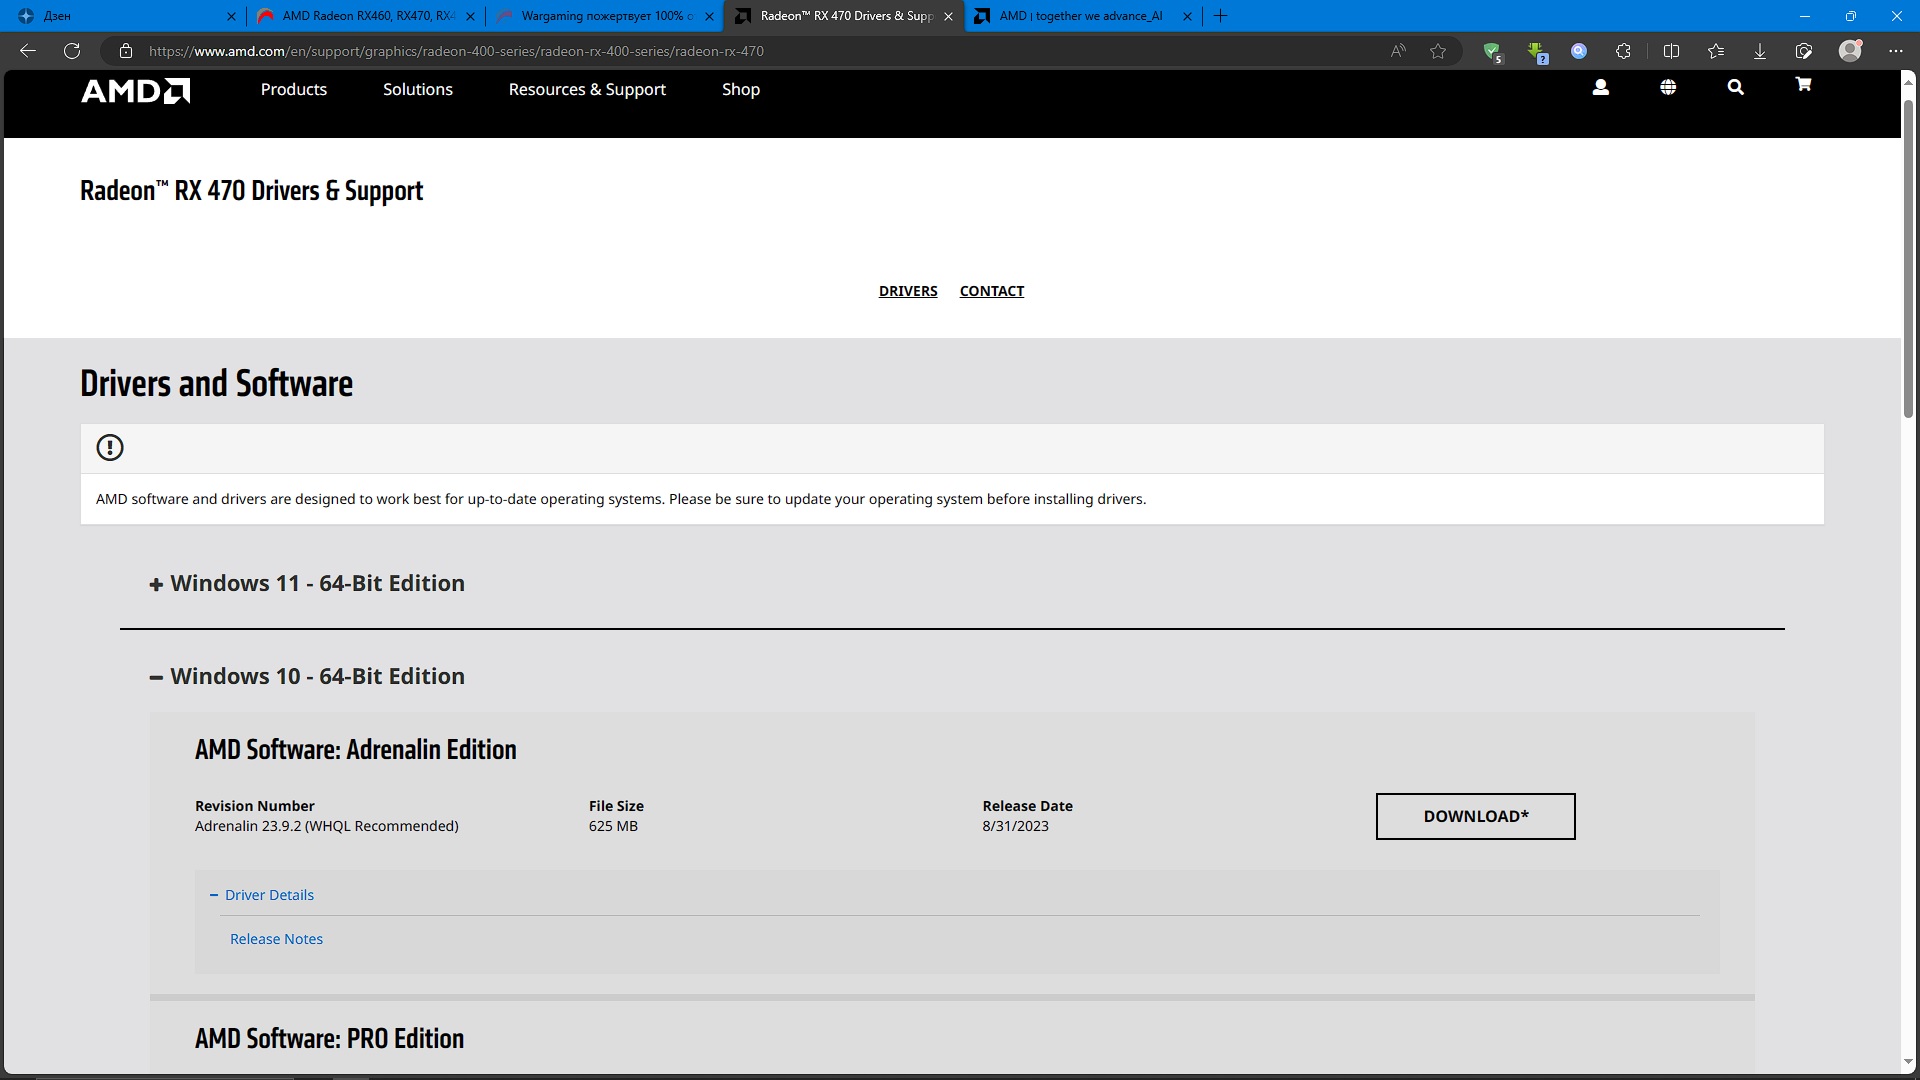Open browser downloads icon

pos(1760,51)
